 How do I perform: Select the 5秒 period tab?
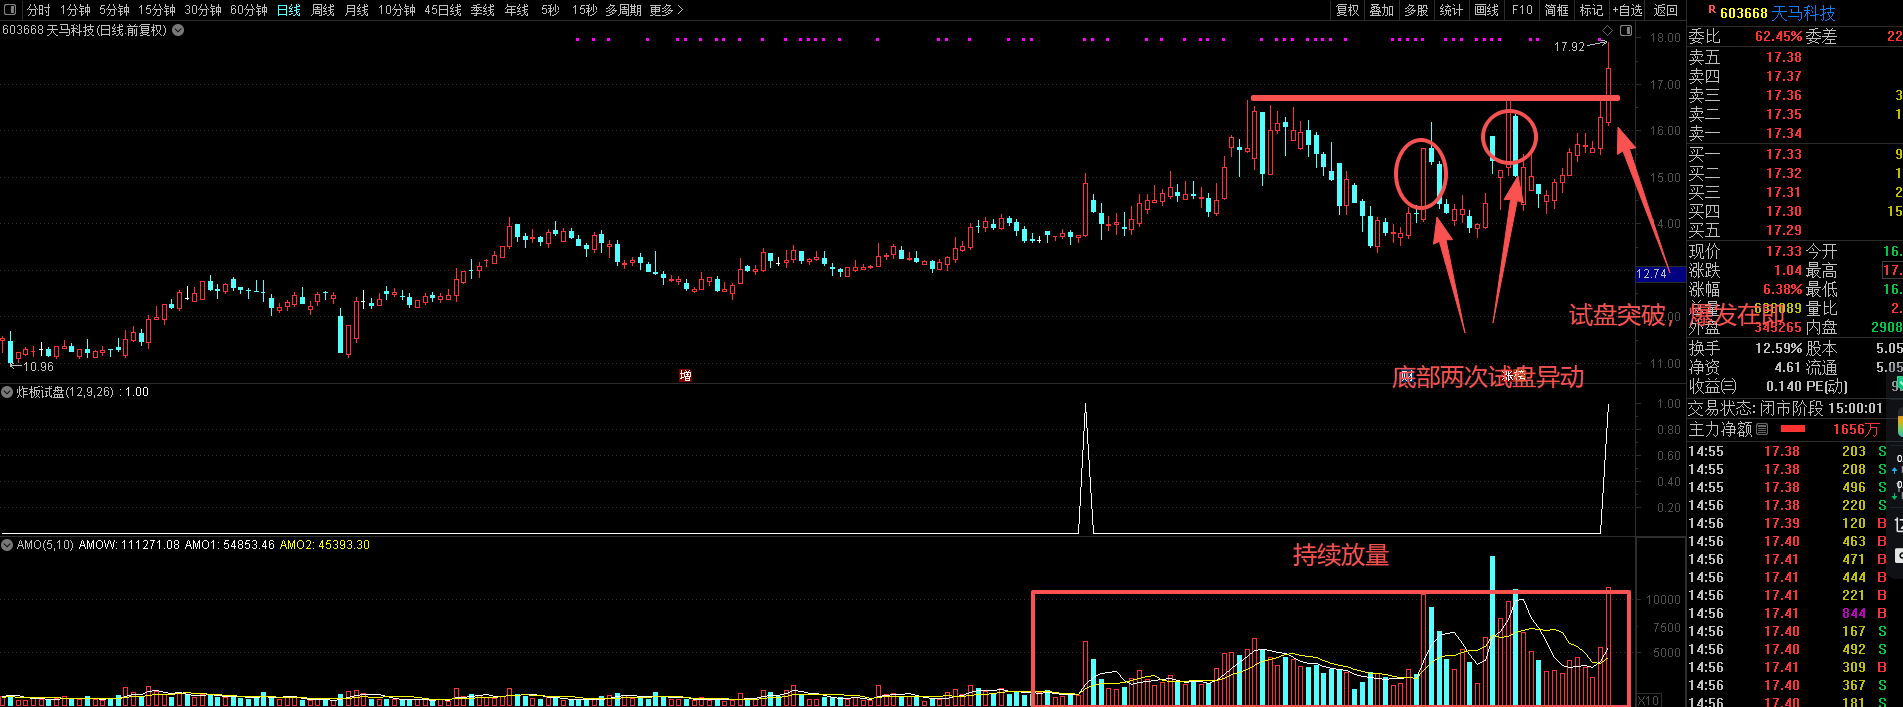[x=550, y=10]
